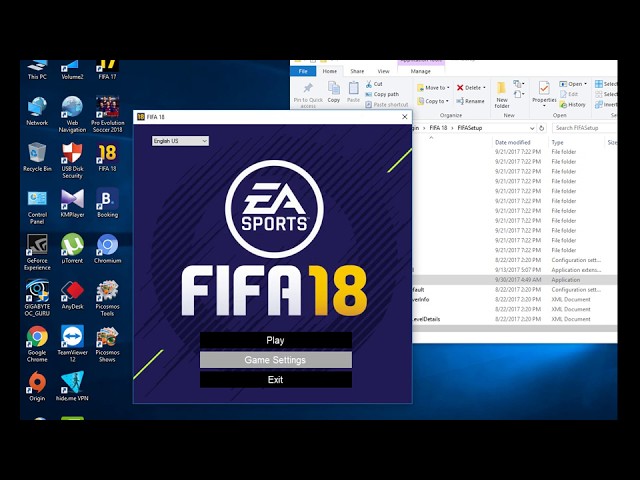Open Picosmos Shows shortcut
The image size is (640, 480).
click(107, 344)
